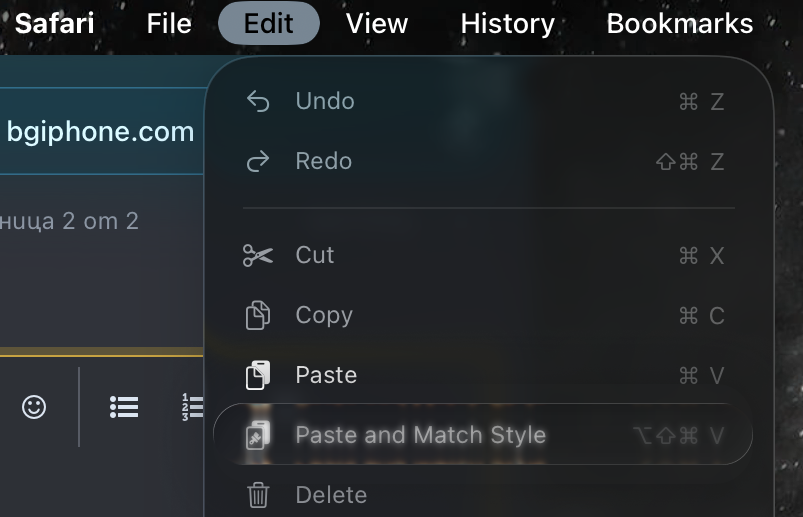Choose Paste and Match Style entry
The image size is (803, 517).
(x=482, y=435)
